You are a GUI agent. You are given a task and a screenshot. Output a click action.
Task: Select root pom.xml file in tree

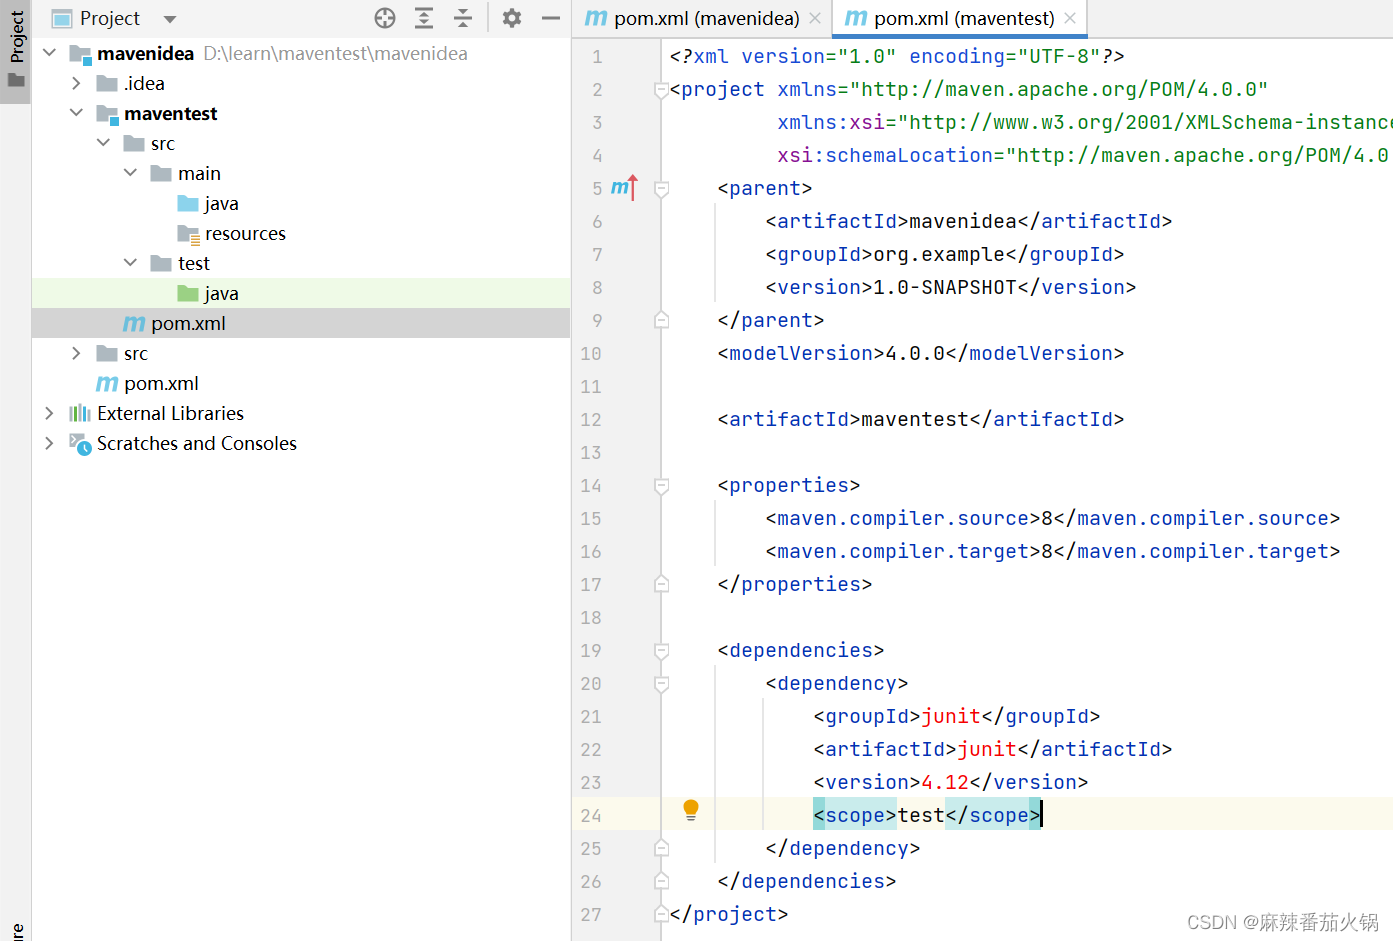click(x=161, y=383)
